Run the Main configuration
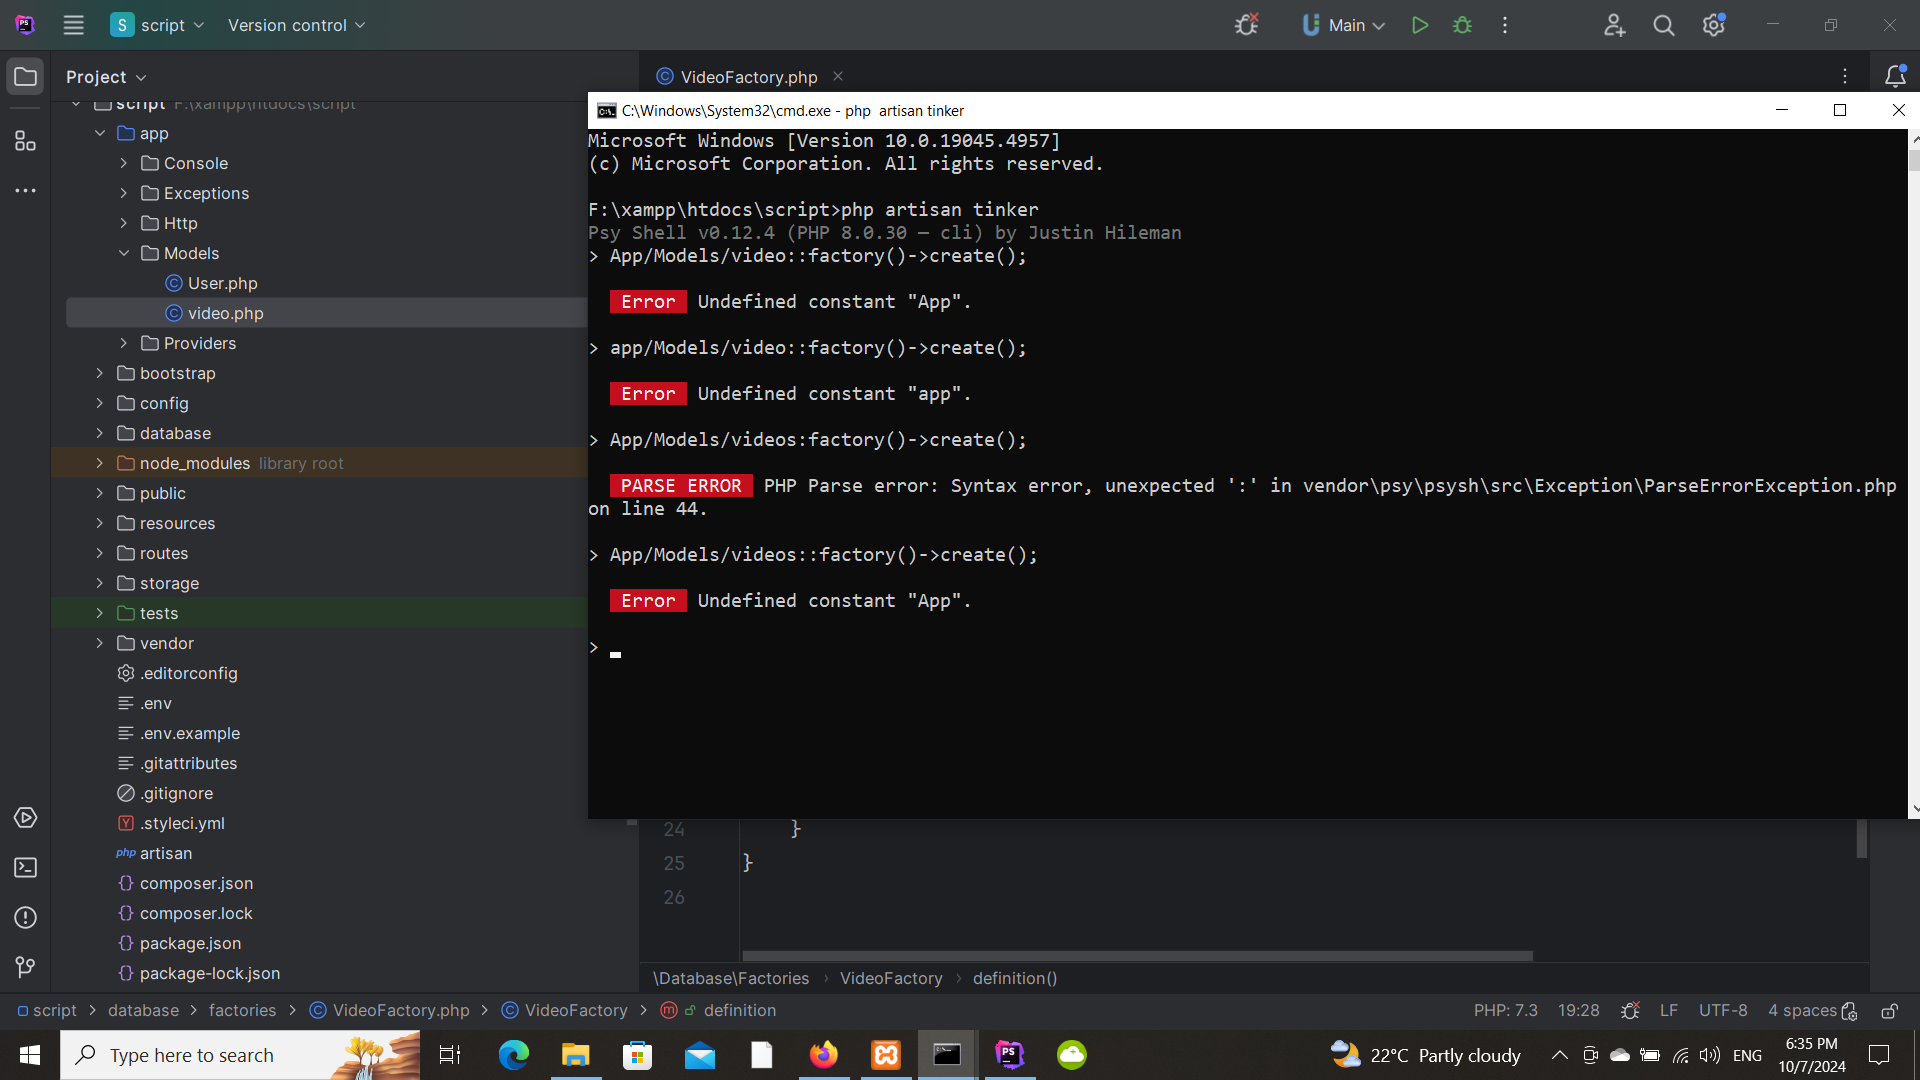This screenshot has height=1080, width=1920. click(1419, 25)
